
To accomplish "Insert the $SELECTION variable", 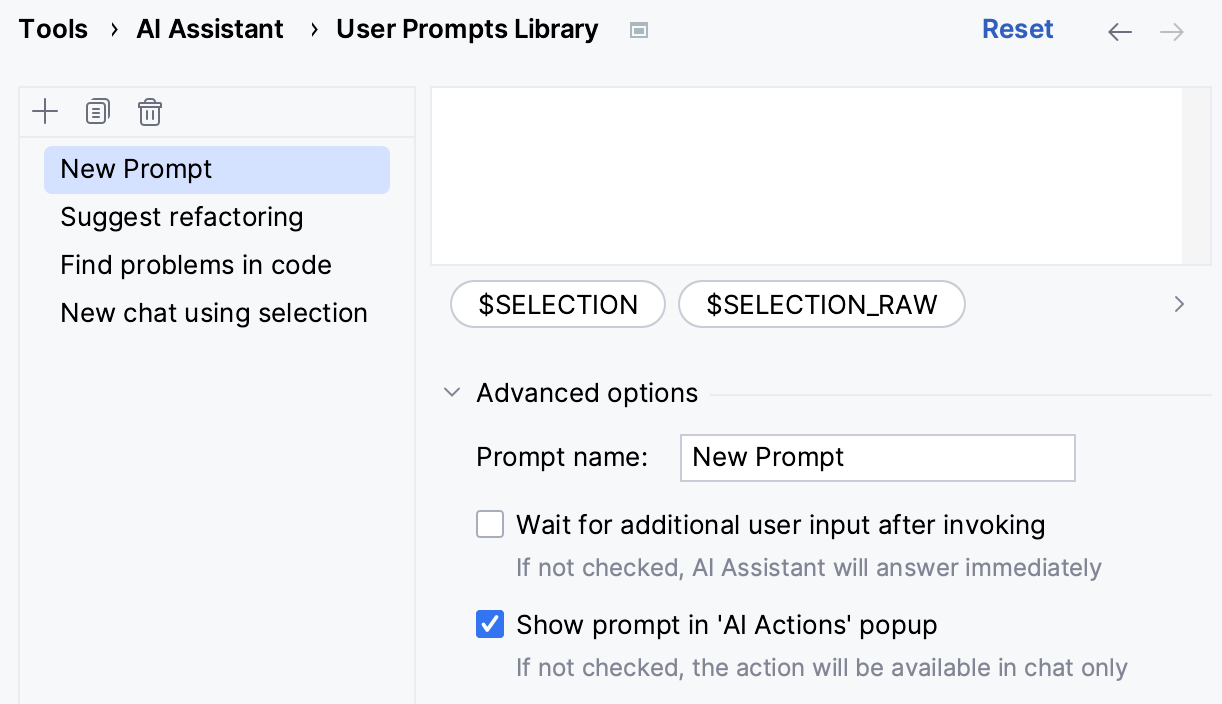I will [558, 304].
